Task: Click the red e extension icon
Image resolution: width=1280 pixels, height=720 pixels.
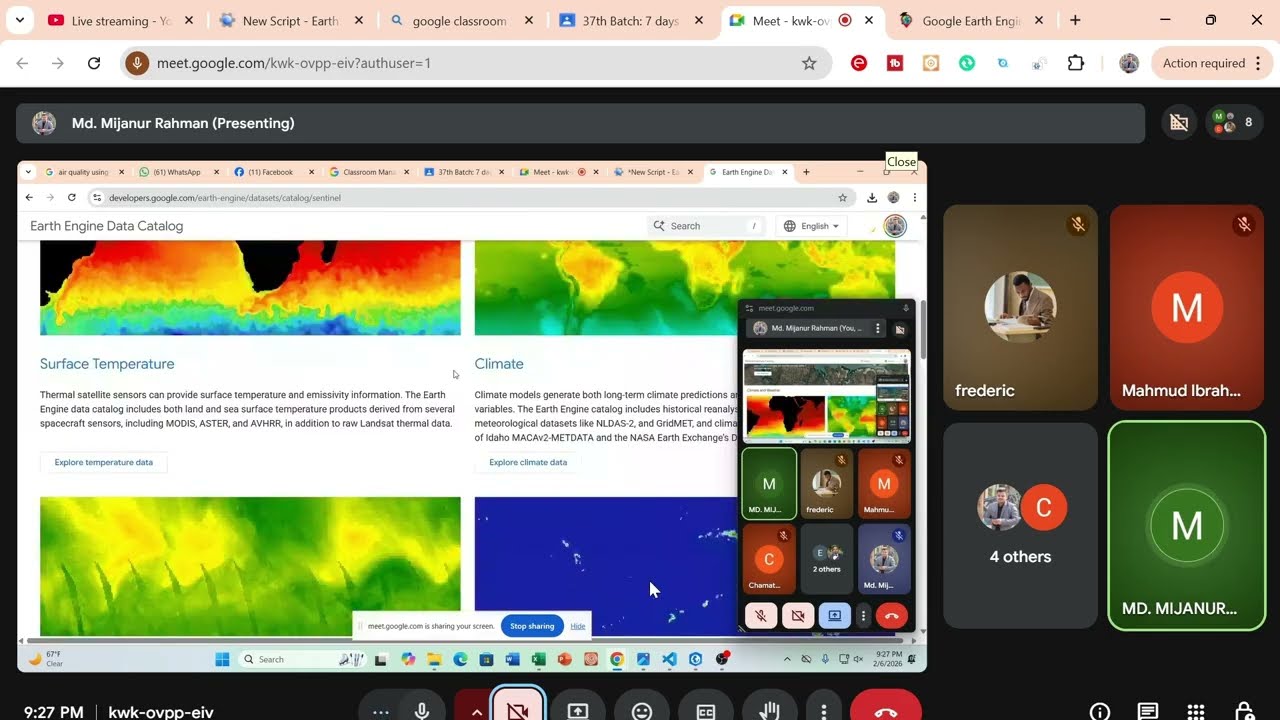Action: tap(859, 63)
